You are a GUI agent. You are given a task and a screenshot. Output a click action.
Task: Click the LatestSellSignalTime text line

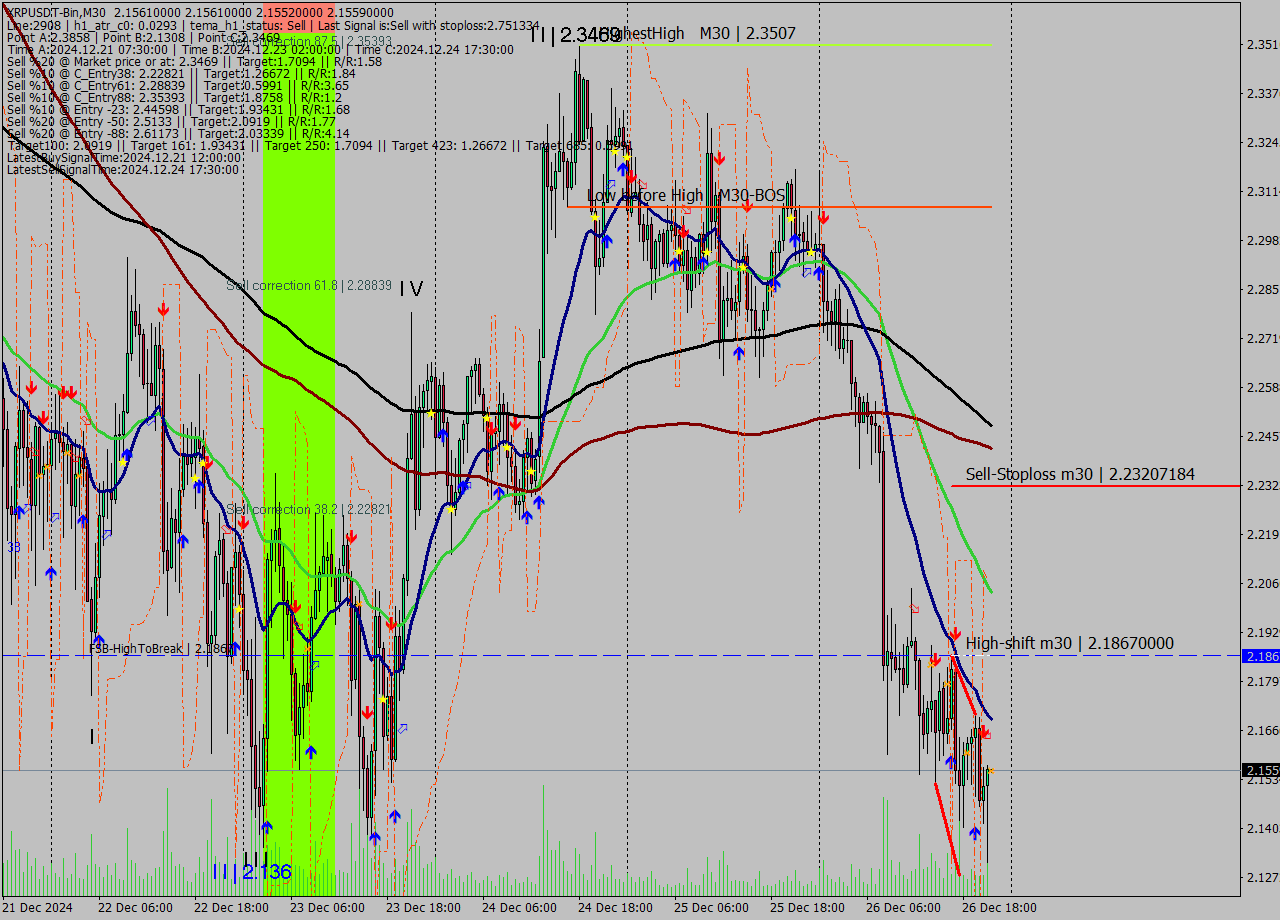pyautogui.click(x=122, y=169)
